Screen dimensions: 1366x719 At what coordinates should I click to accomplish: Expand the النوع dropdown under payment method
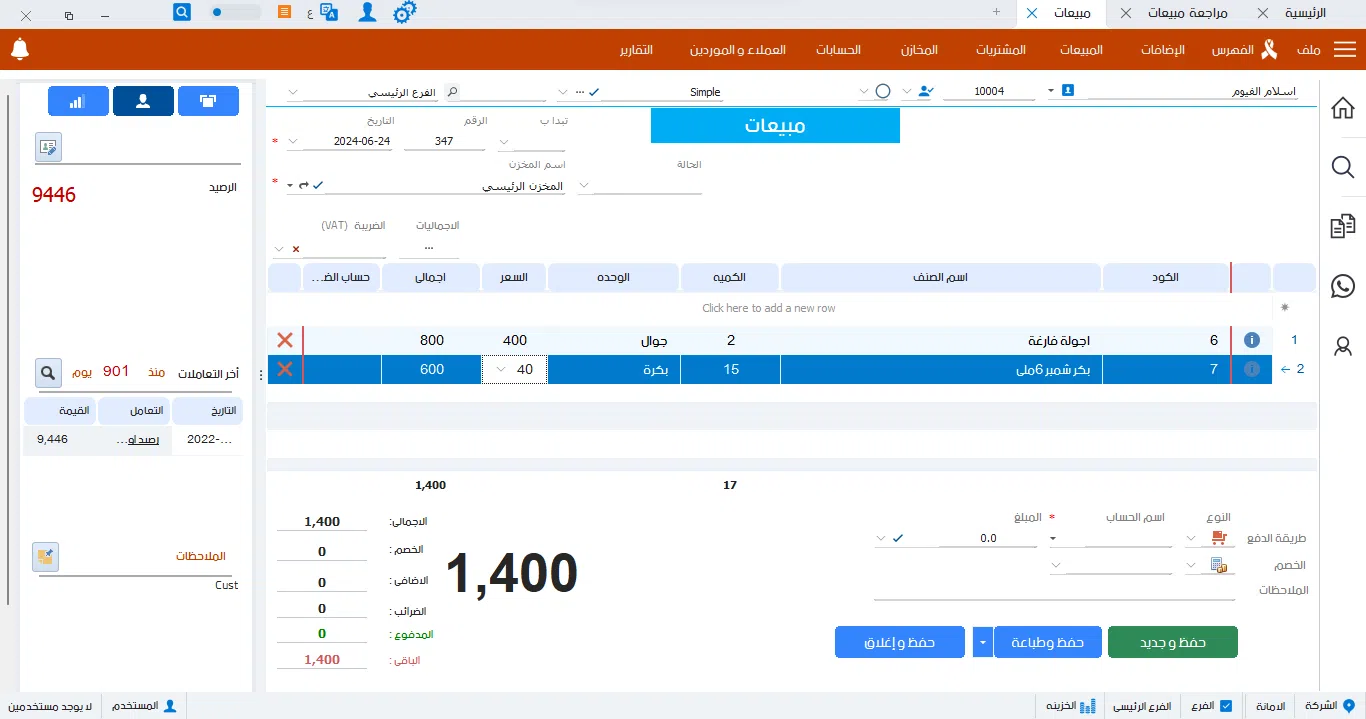pos(1190,538)
